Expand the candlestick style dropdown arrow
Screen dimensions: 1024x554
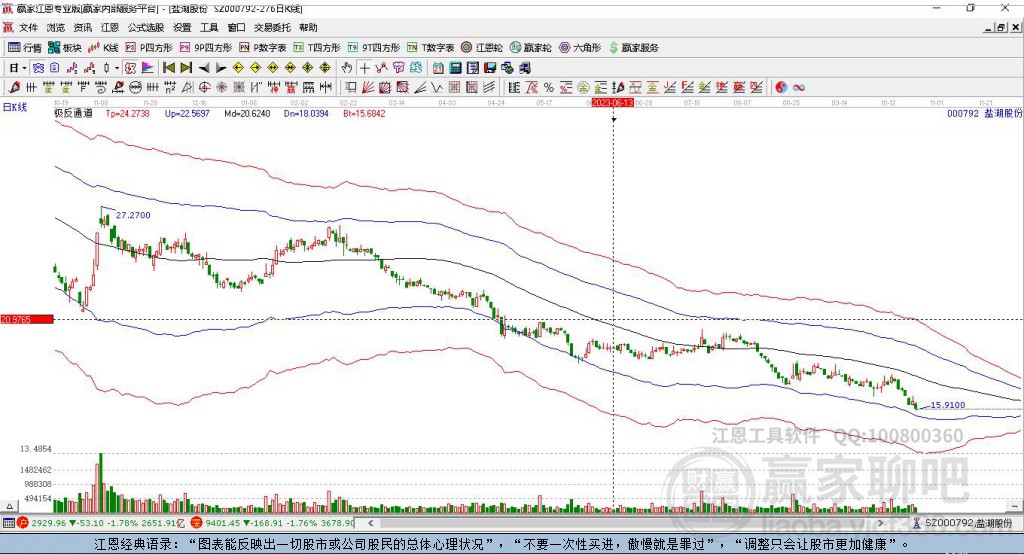(x=117, y=67)
